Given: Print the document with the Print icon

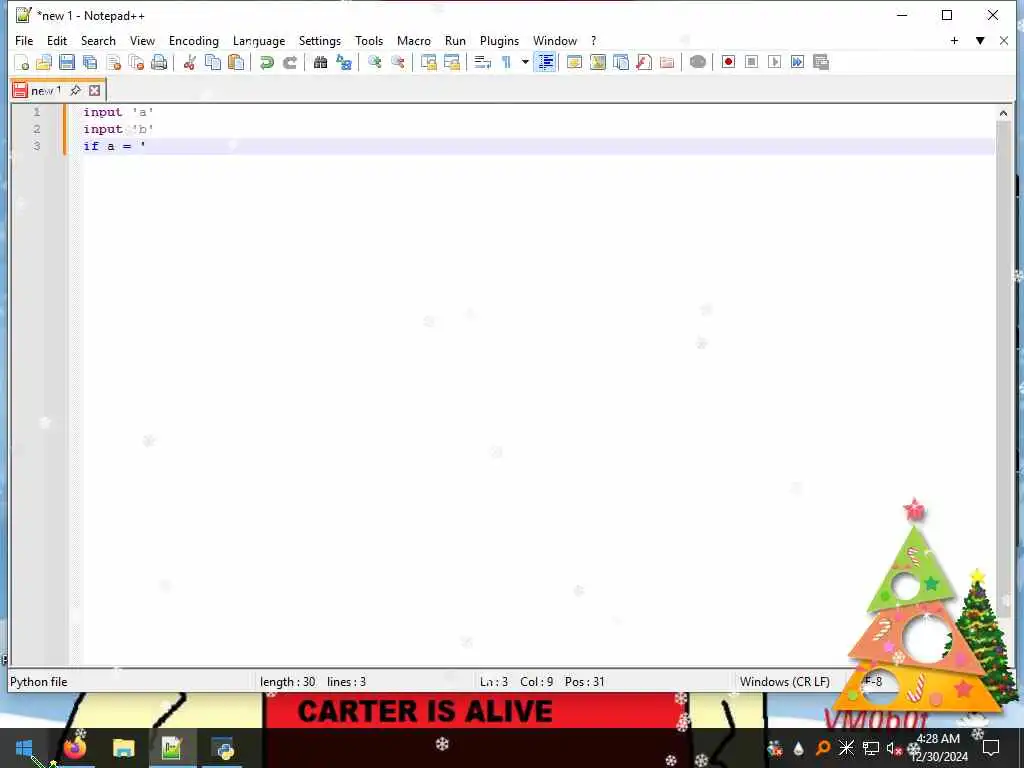Looking at the screenshot, I should (x=159, y=62).
